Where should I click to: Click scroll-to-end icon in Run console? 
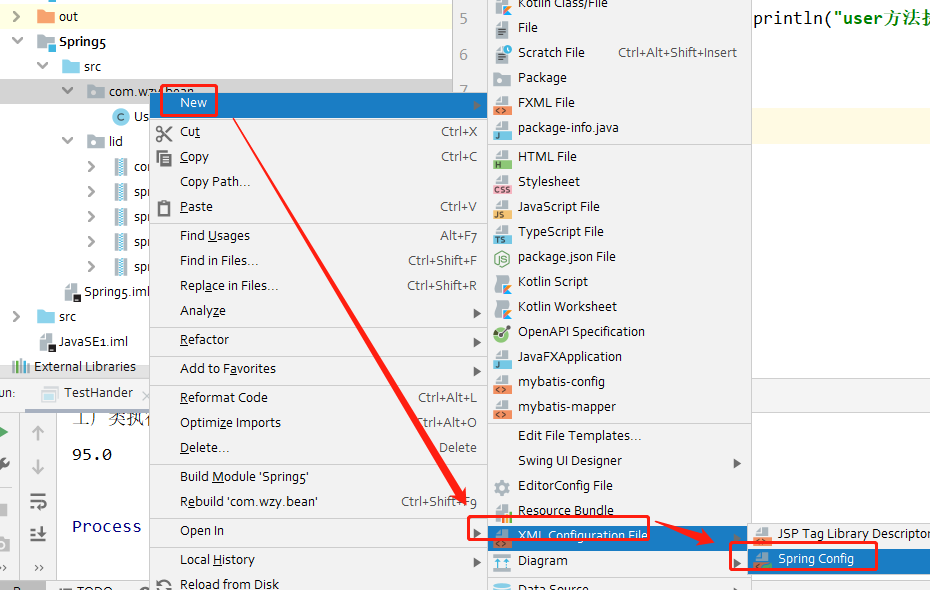[x=38, y=534]
